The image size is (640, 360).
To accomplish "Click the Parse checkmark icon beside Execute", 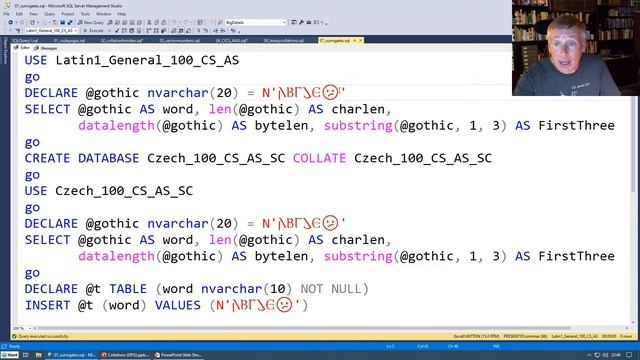I will [x=117, y=31].
